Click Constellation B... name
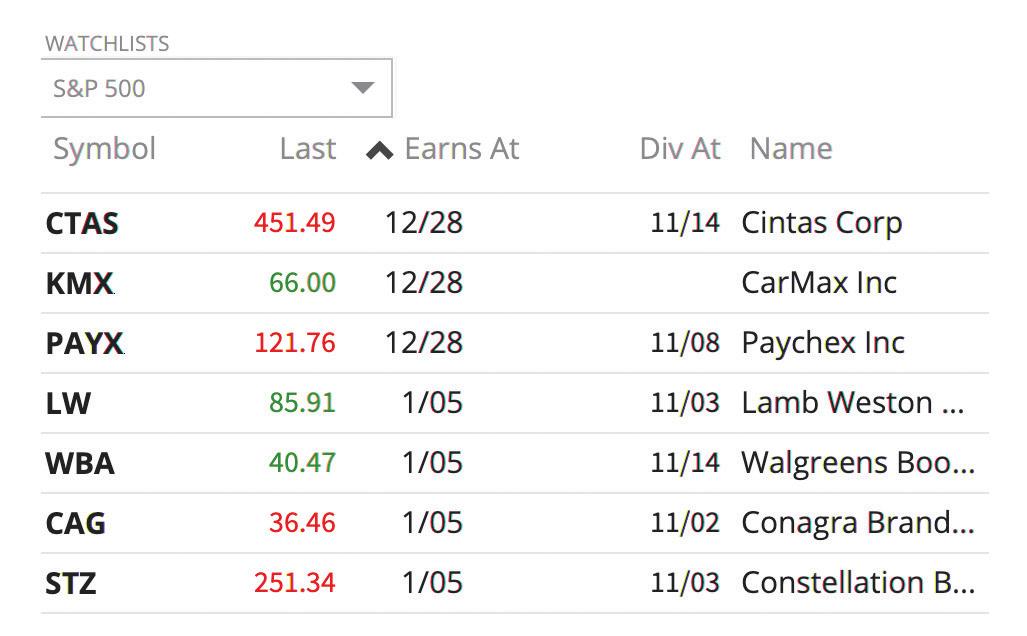 pos(858,583)
